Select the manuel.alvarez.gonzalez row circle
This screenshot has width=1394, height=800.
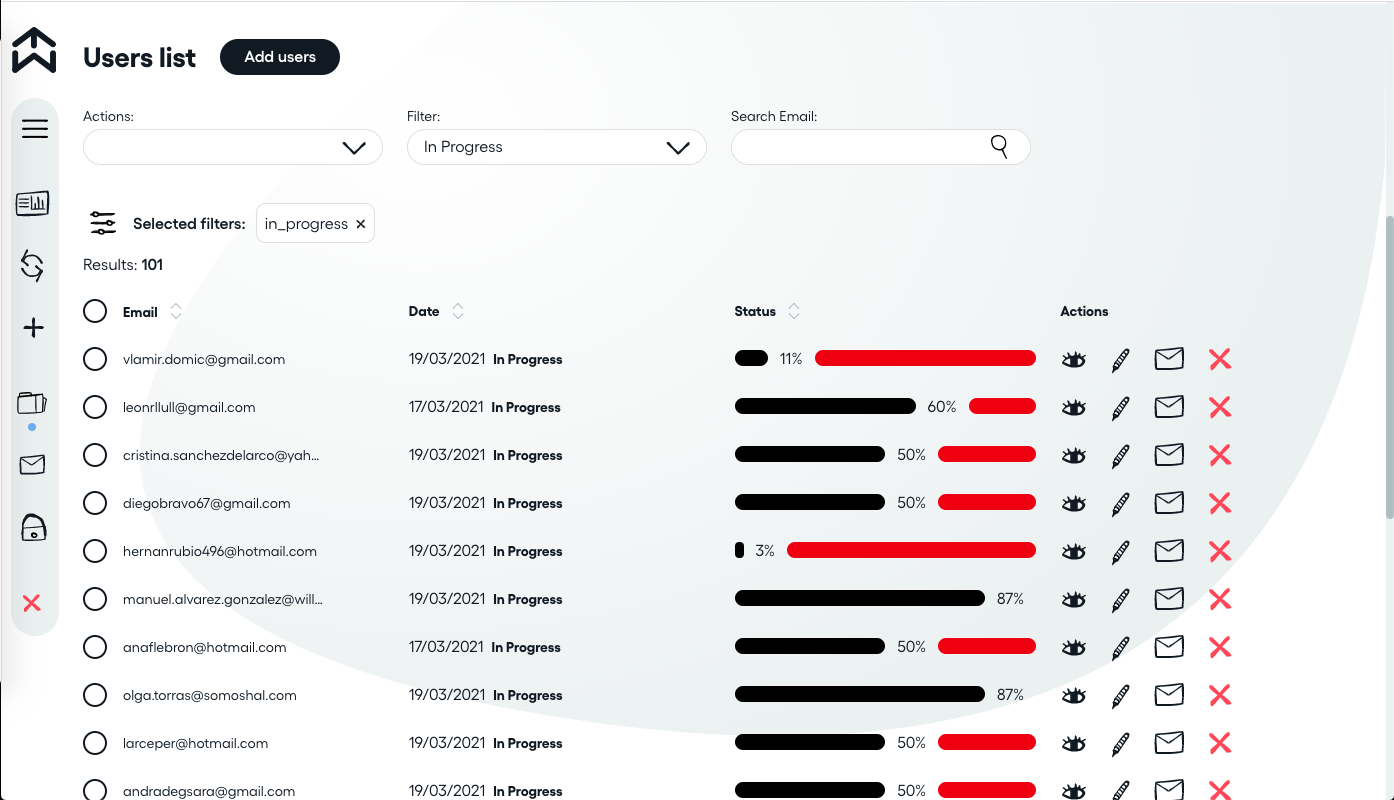tap(95, 599)
